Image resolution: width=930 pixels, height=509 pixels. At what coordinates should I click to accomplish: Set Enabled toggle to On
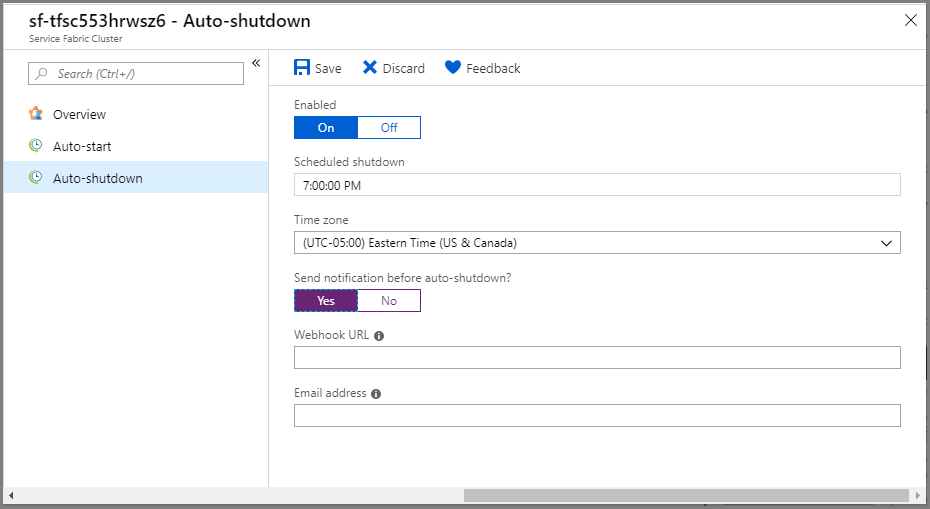point(326,128)
